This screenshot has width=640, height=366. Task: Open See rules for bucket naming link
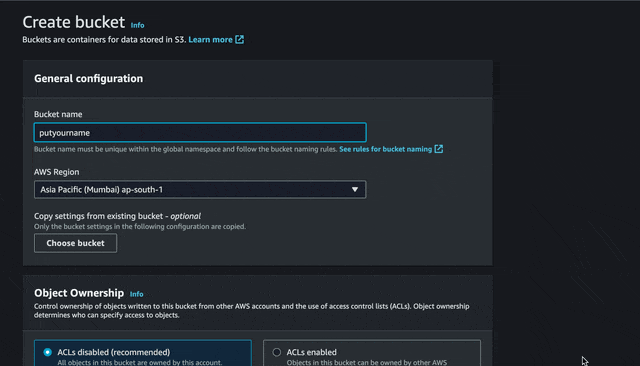385,149
